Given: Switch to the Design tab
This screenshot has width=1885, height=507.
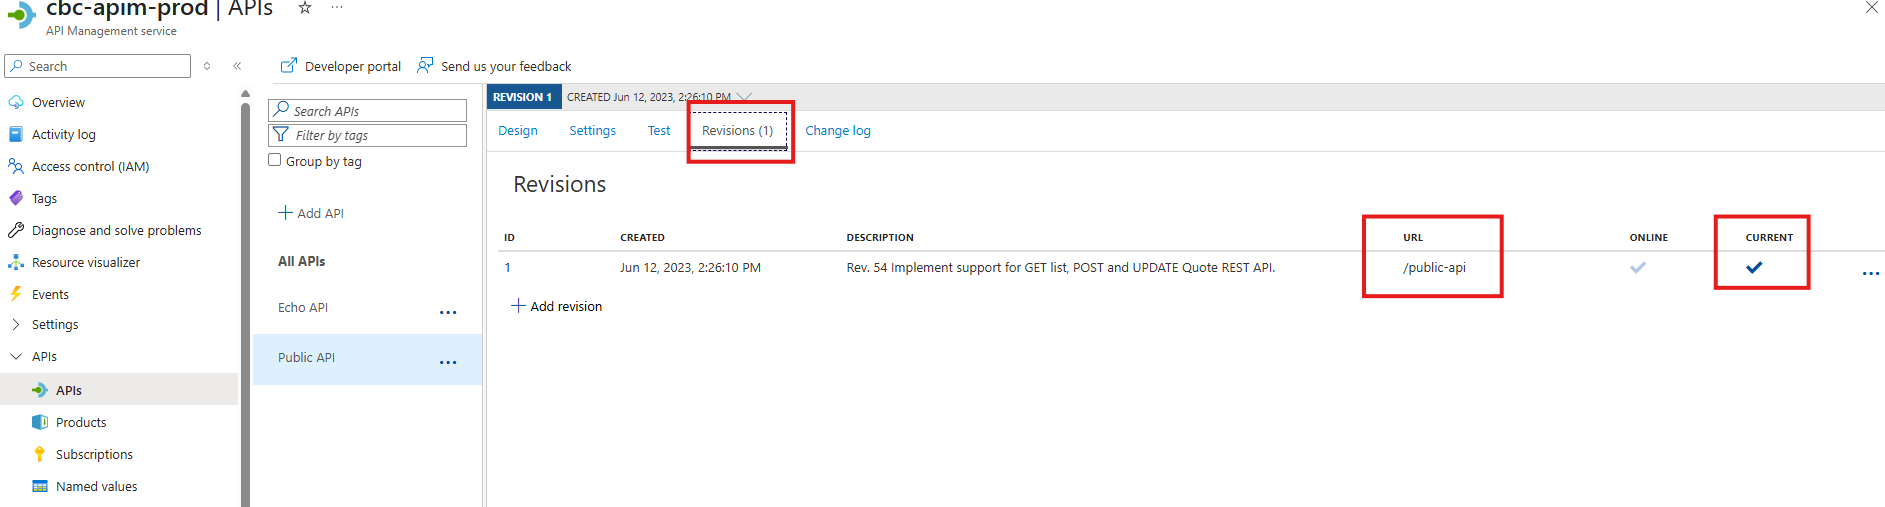Looking at the screenshot, I should (517, 131).
